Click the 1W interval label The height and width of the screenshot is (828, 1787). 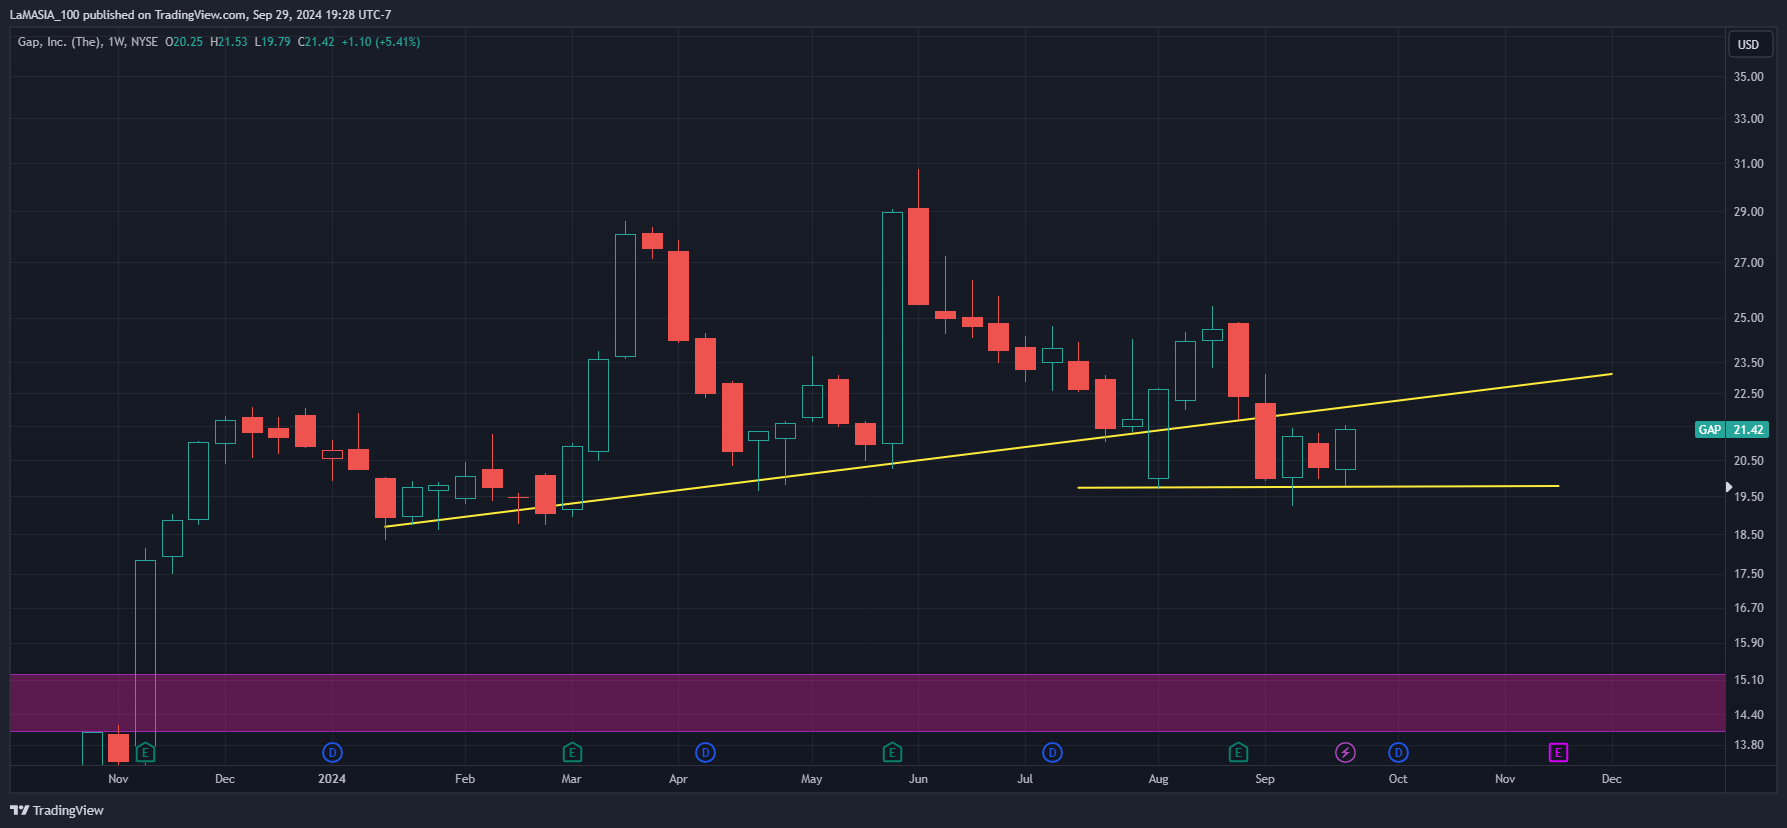[x=116, y=42]
